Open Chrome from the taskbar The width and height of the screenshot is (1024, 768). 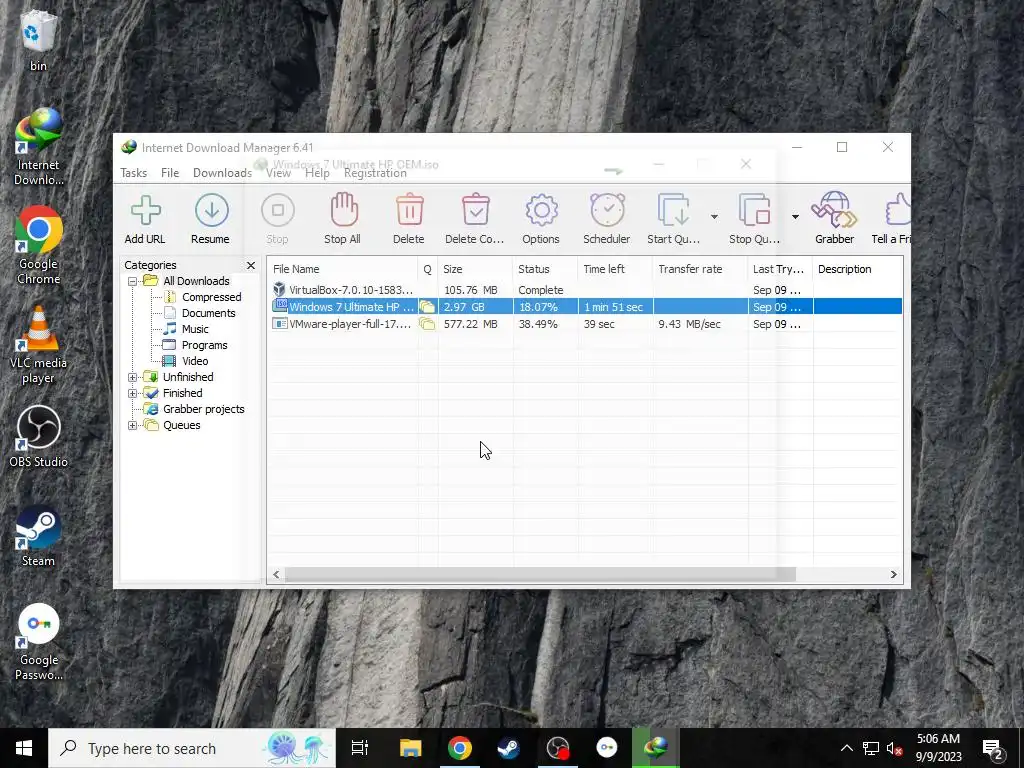pyautogui.click(x=460, y=748)
